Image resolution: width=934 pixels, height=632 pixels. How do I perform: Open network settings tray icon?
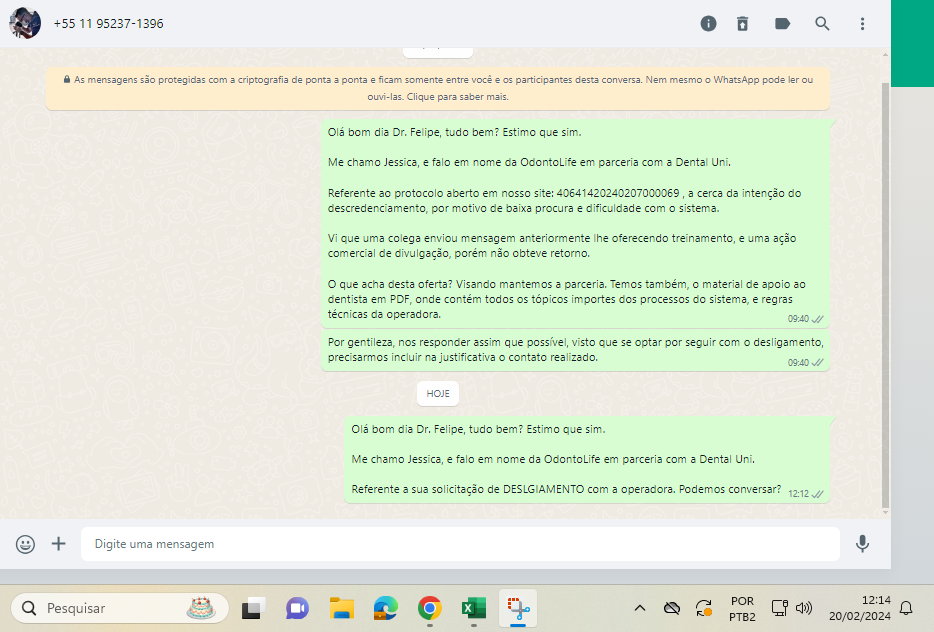coord(779,608)
